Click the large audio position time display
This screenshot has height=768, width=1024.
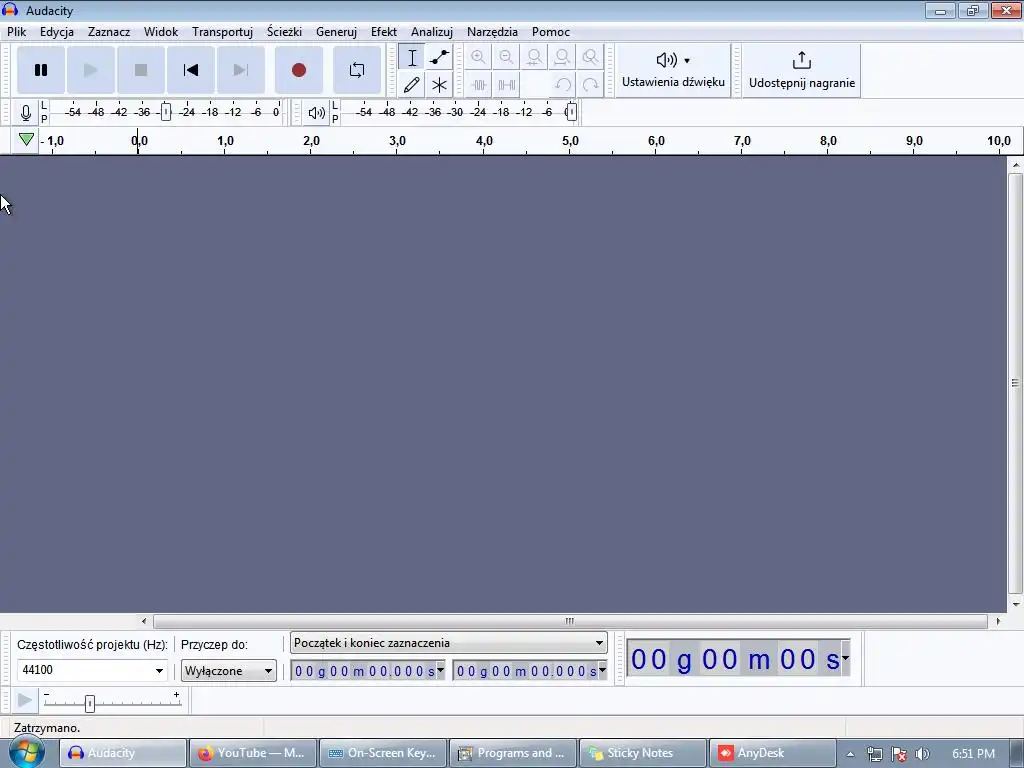click(x=734, y=658)
